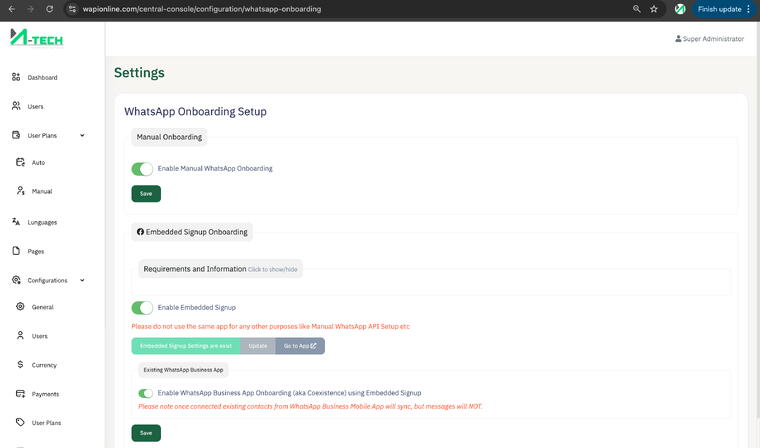Save the Manual Onboarding settings
The image size is (760, 448).
[x=146, y=194]
